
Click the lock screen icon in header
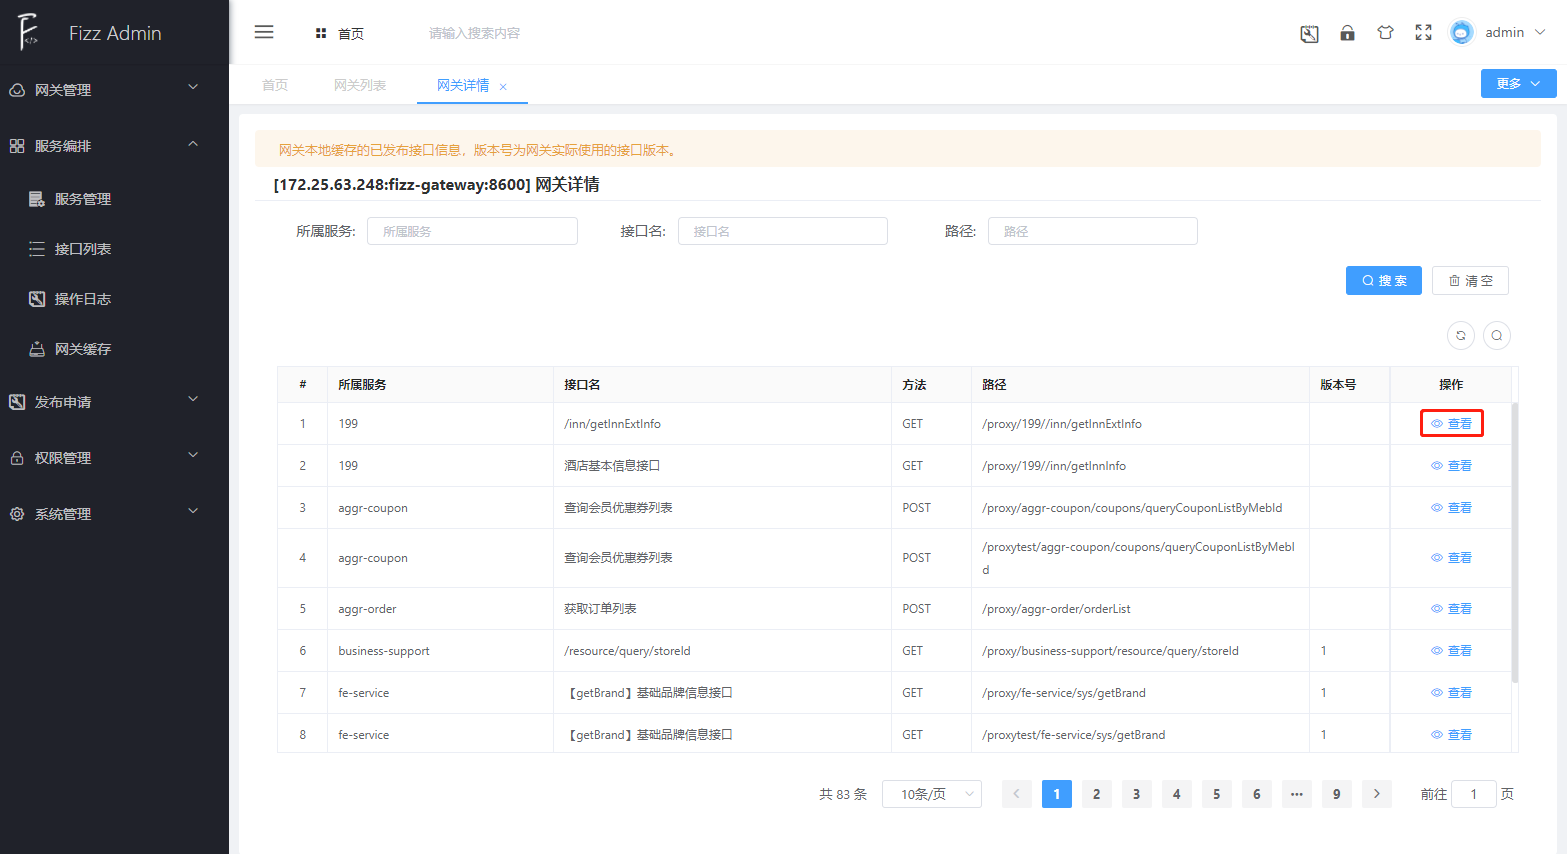[1347, 33]
